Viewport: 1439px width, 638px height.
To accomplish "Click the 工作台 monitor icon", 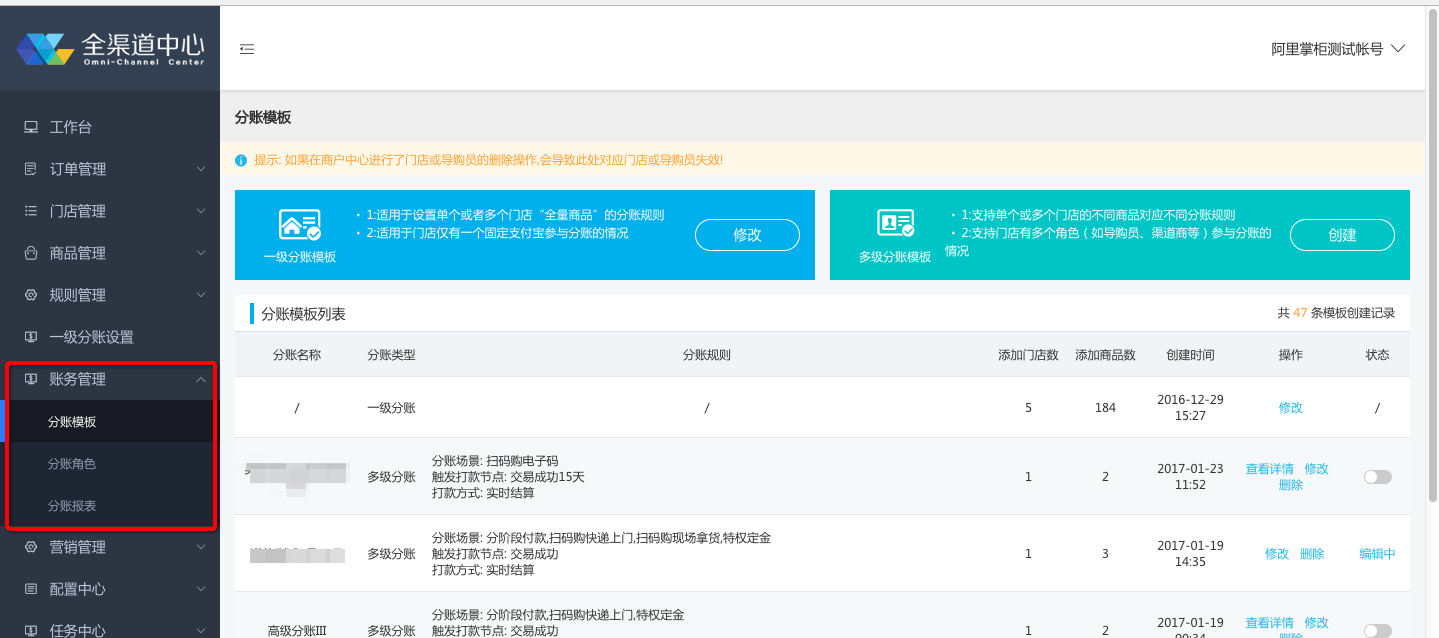I will tap(31, 127).
